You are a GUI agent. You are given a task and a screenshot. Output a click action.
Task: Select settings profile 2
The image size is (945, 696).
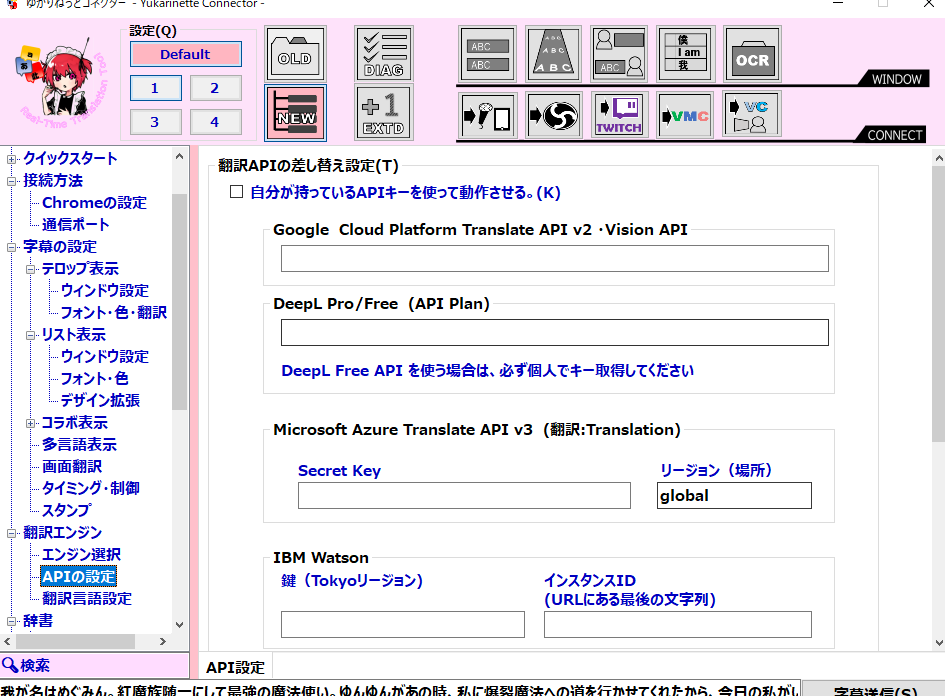(215, 88)
